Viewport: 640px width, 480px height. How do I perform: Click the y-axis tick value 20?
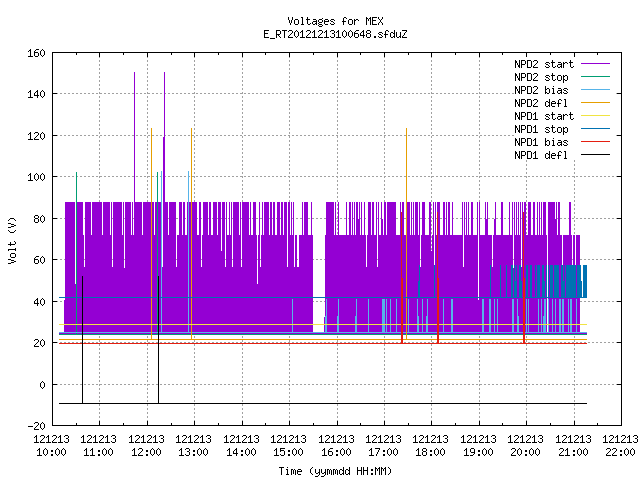coord(39,343)
